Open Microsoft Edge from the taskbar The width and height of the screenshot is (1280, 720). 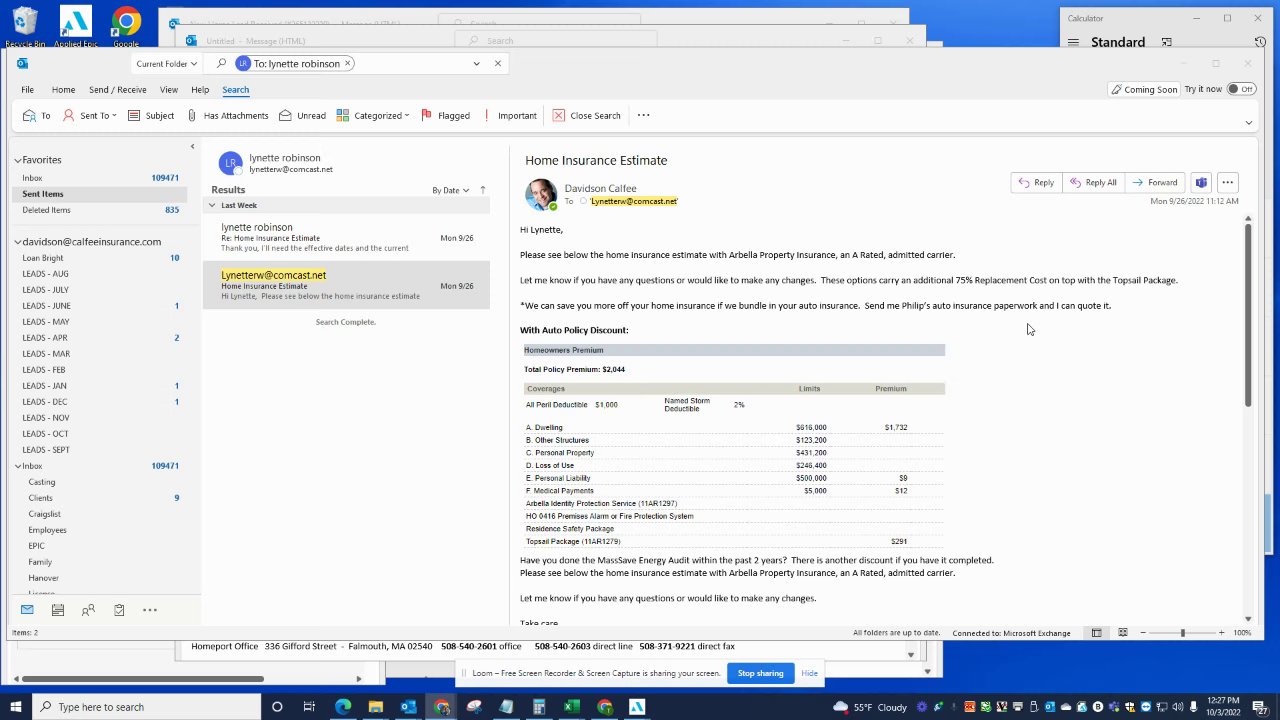point(343,707)
